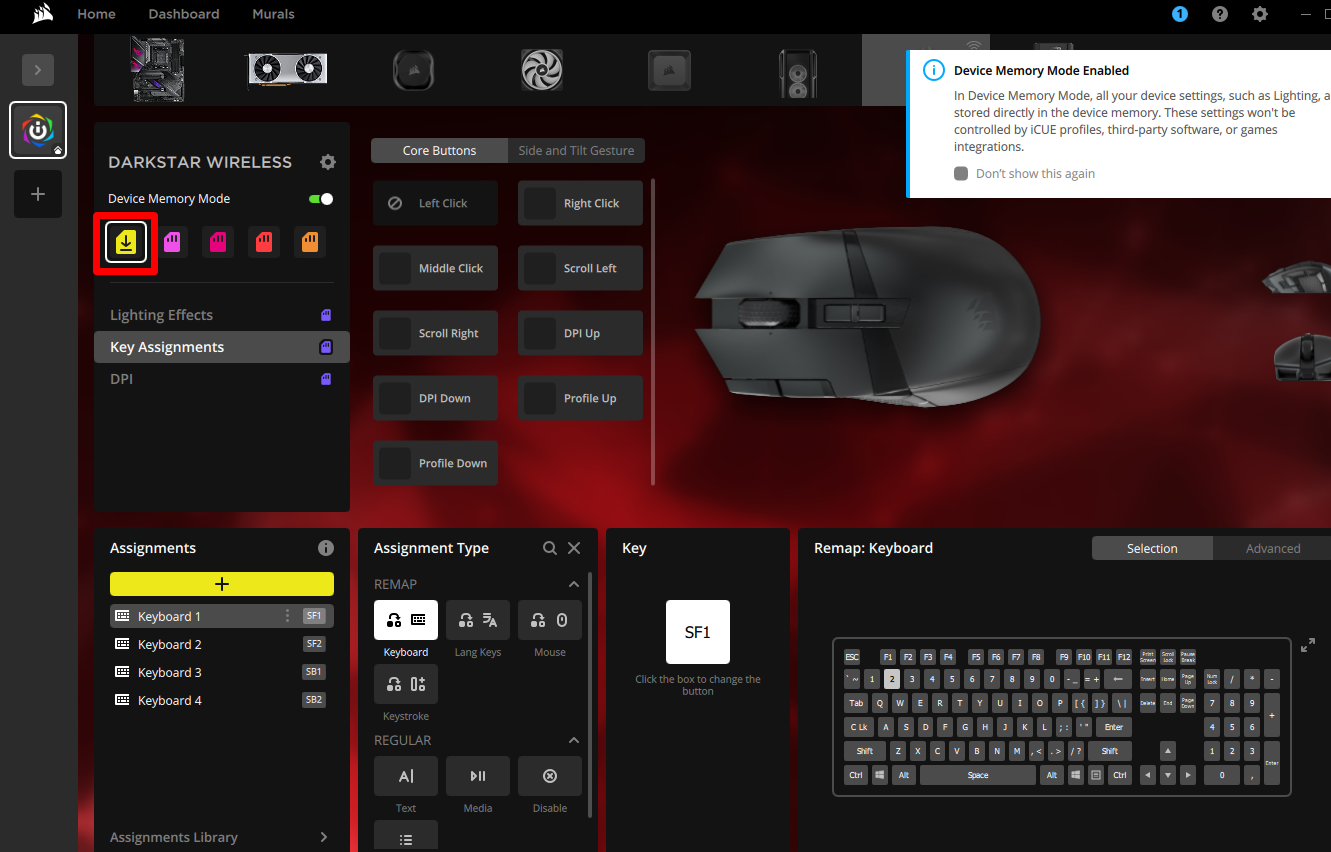Screen dimensions: 1331x852
Task: Select the pink onboard profile swatch
Action: pyautogui.click(x=217, y=242)
